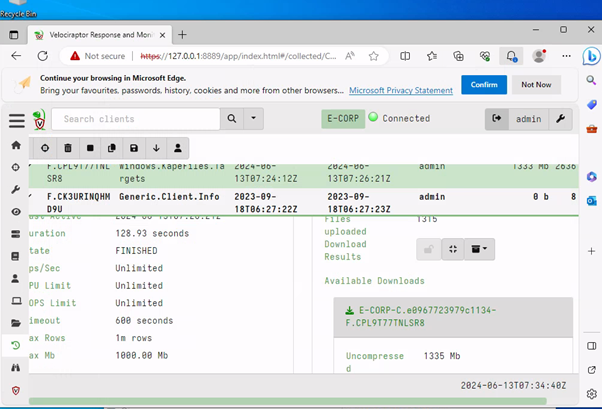This screenshot has height=409, width=602.
Task: Open Collected Artifacts history sidebar icon
Action: click(x=16, y=345)
